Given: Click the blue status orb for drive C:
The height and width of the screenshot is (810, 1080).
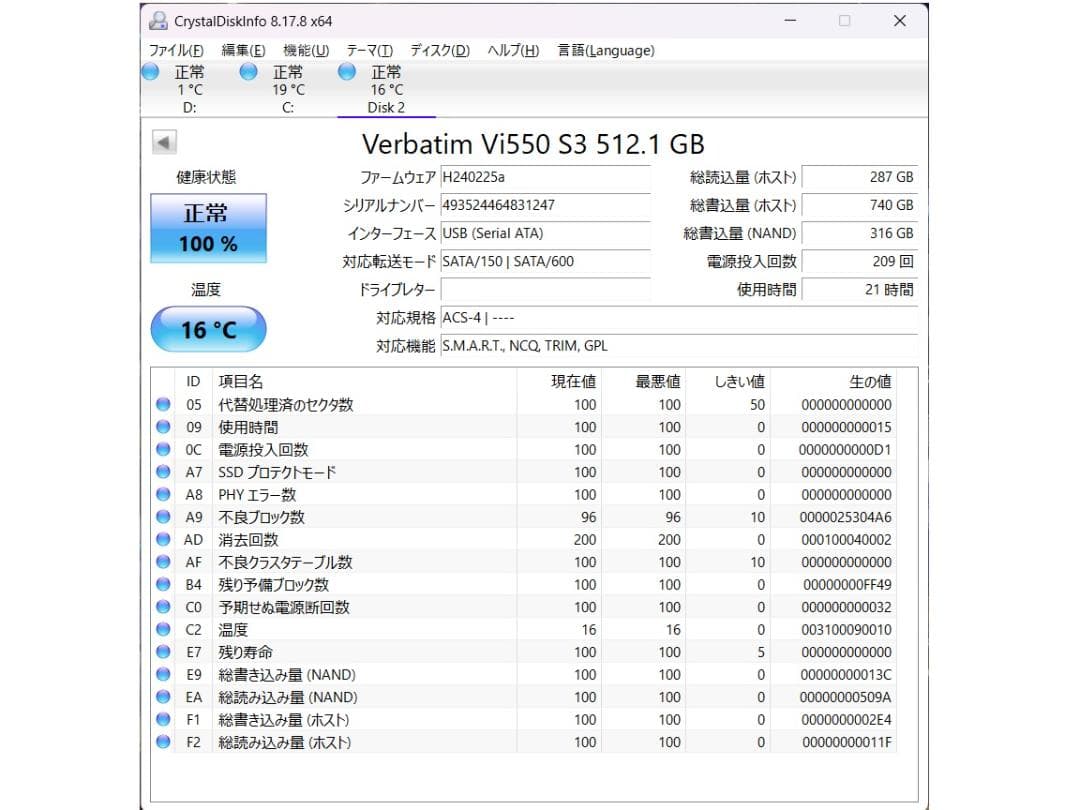Looking at the screenshot, I should (249, 72).
